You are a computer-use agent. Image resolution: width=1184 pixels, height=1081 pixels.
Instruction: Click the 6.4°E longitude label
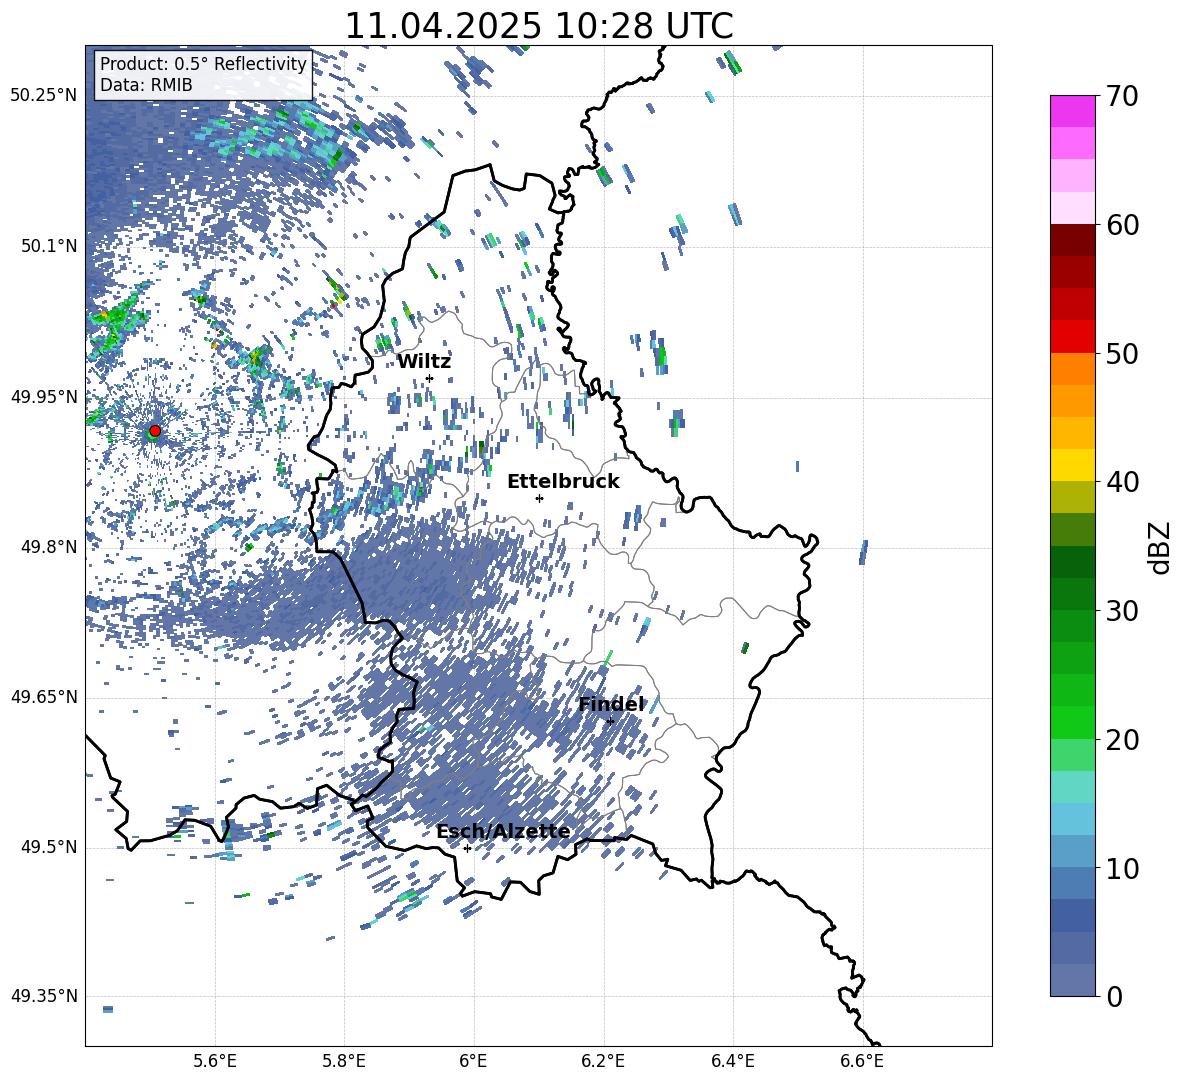[x=733, y=1061]
